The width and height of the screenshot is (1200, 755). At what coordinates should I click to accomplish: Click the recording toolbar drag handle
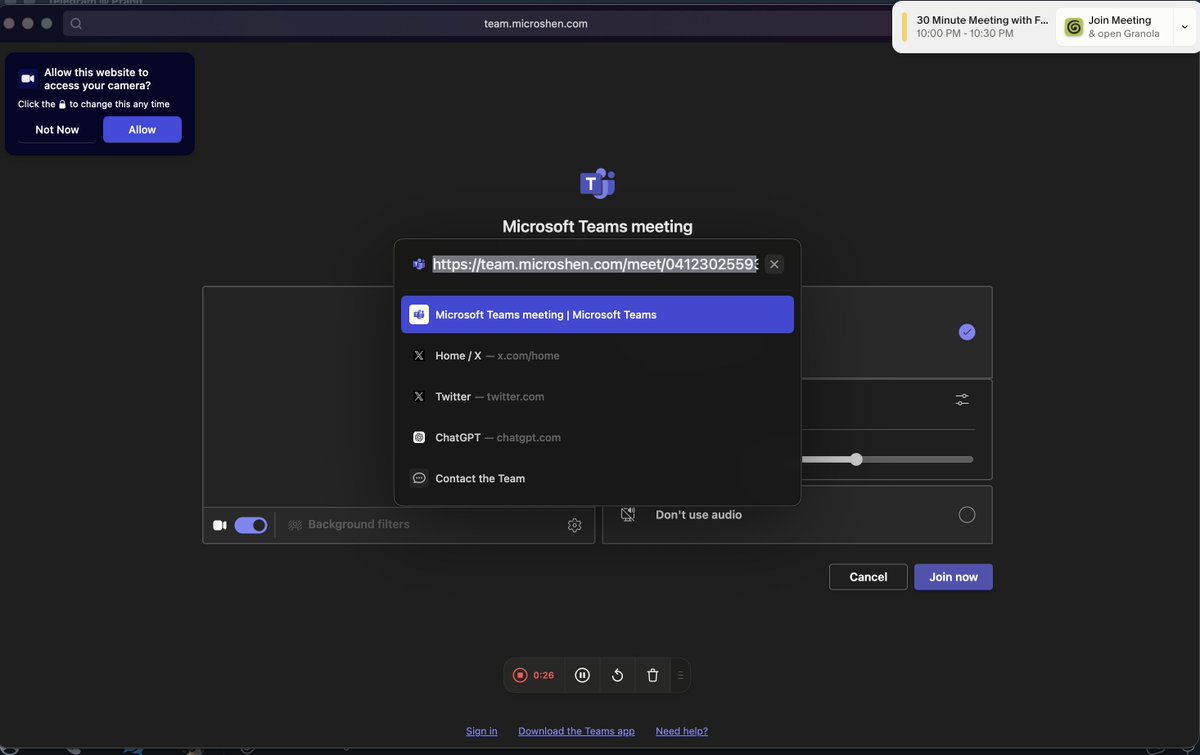point(680,675)
